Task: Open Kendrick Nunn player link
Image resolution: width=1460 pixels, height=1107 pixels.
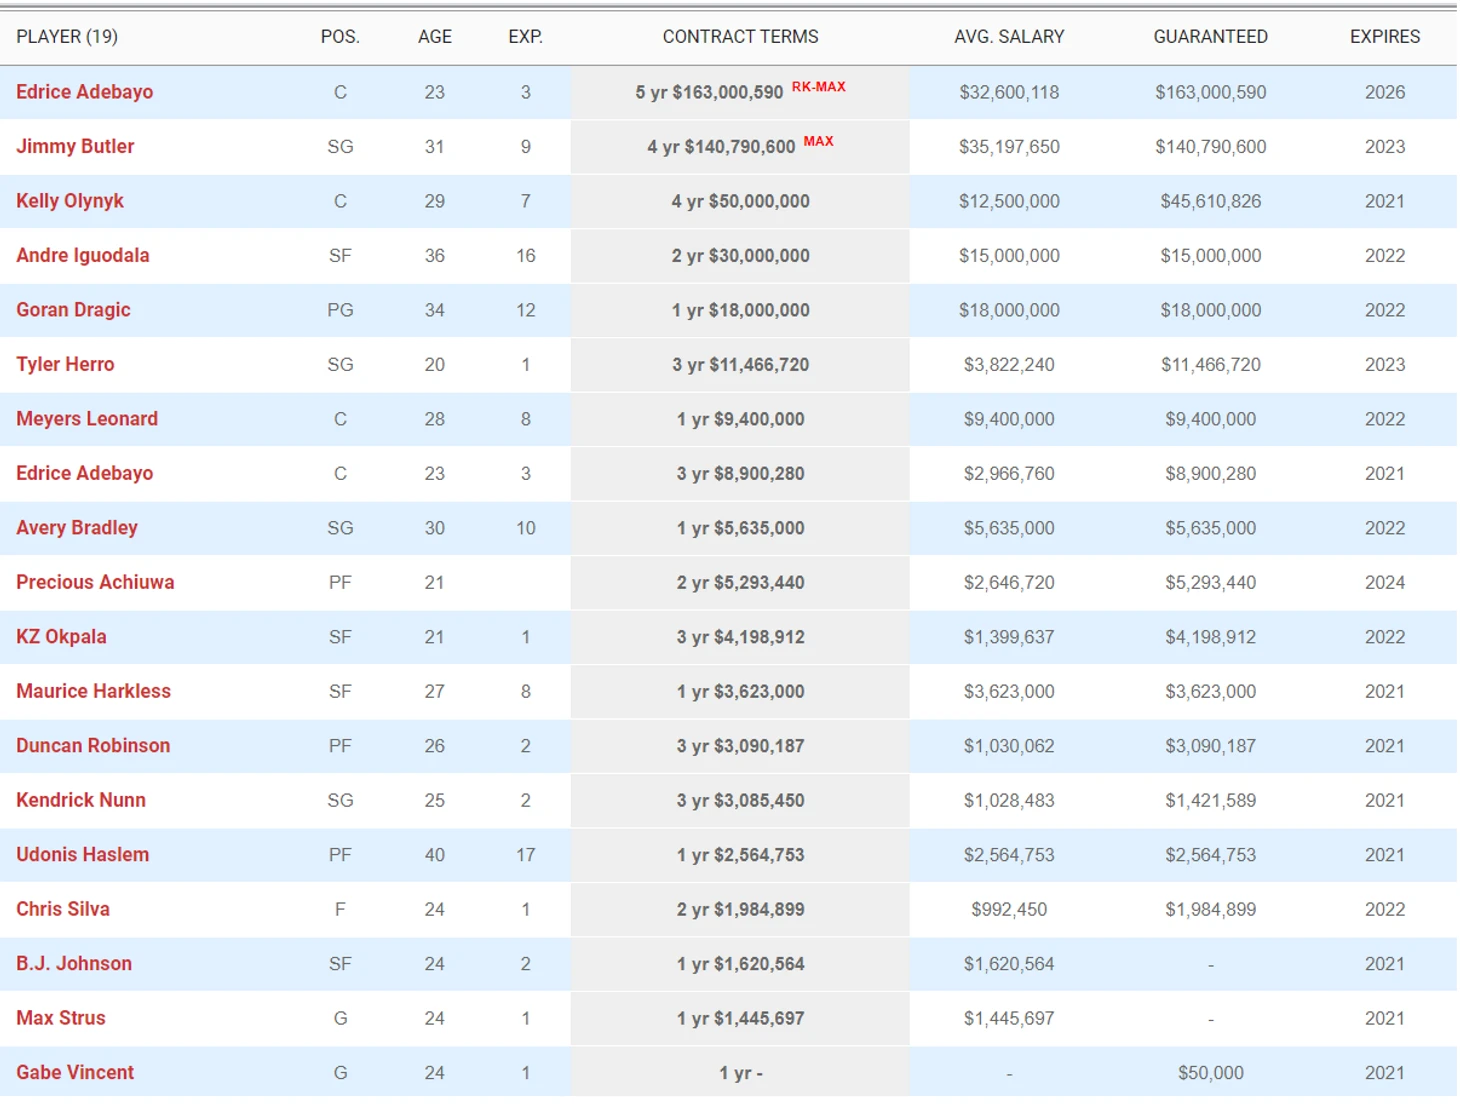Action: tap(81, 800)
